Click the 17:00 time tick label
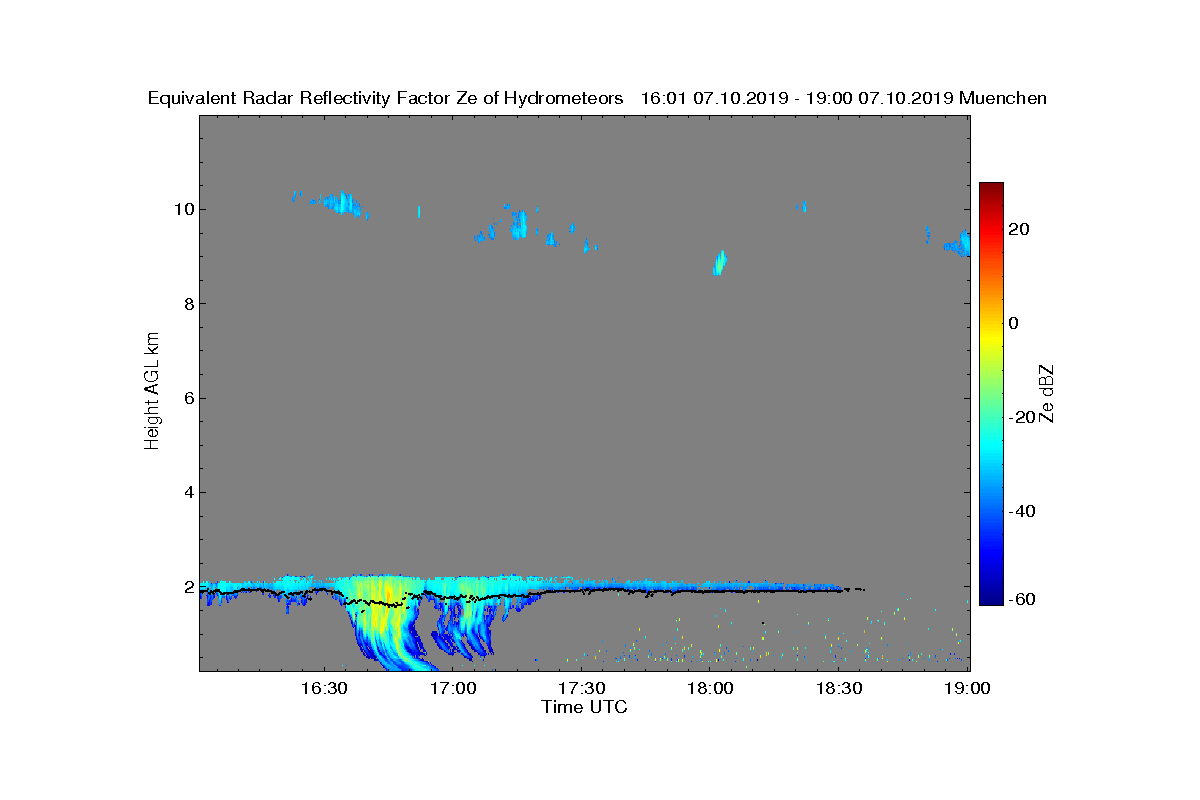 coord(453,688)
